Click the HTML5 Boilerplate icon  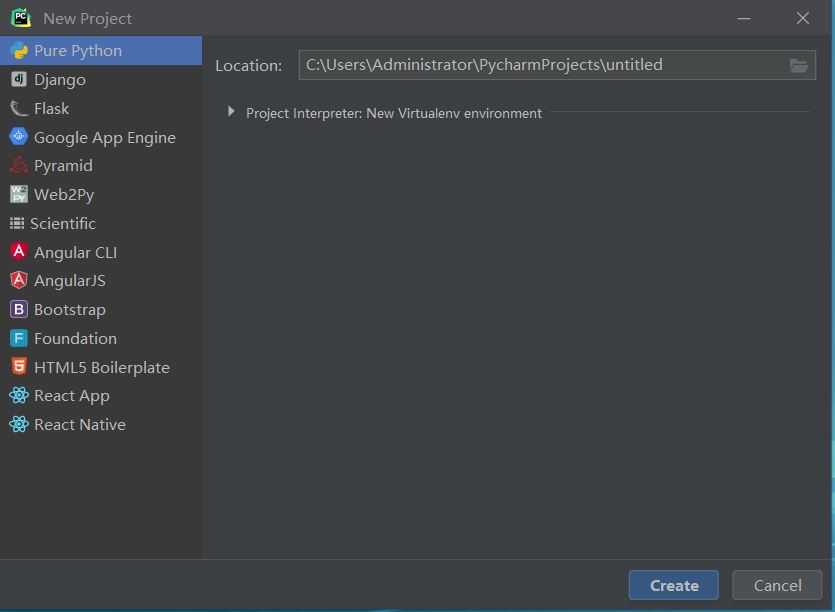point(18,367)
